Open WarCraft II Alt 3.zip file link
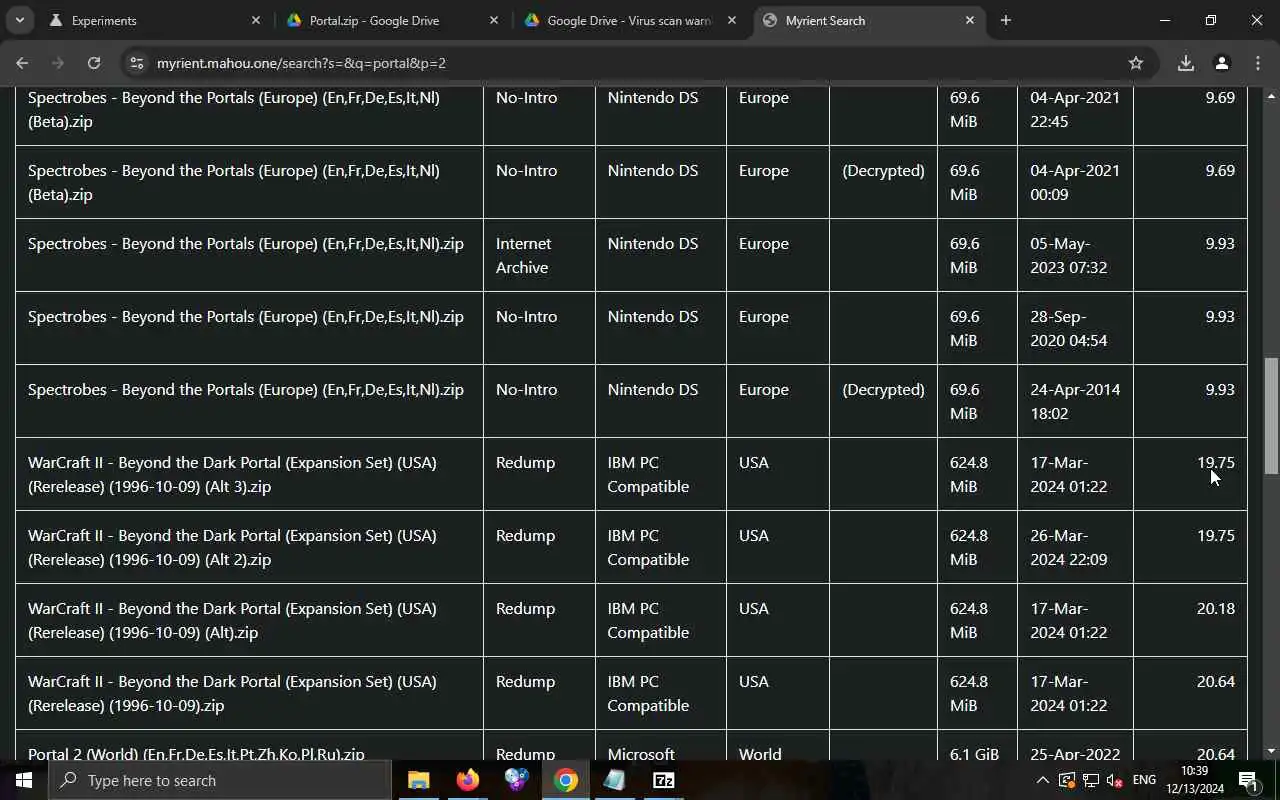The height and width of the screenshot is (800, 1280). pyautogui.click(x=232, y=474)
